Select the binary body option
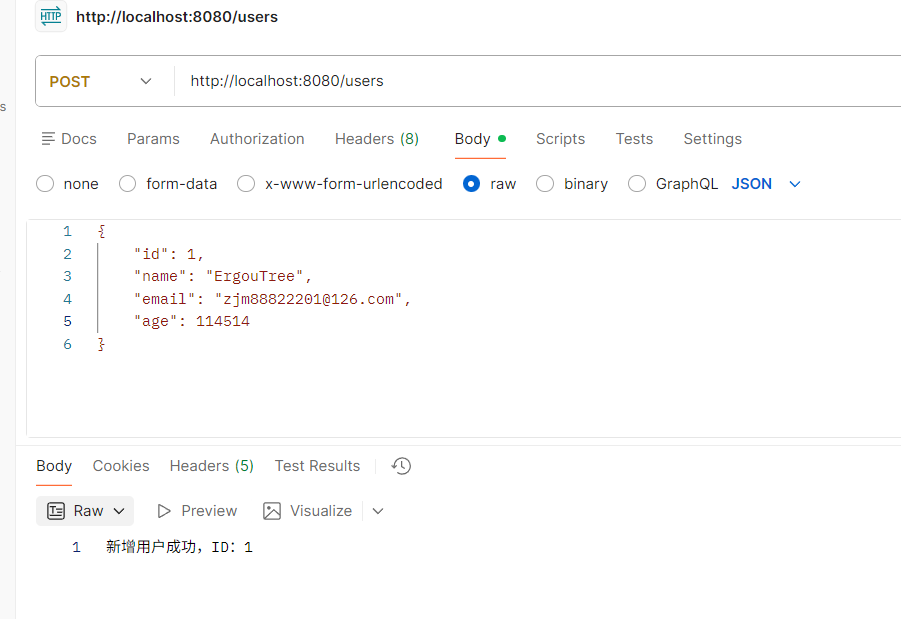The height and width of the screenshot is (619, 901). point(545,184)
